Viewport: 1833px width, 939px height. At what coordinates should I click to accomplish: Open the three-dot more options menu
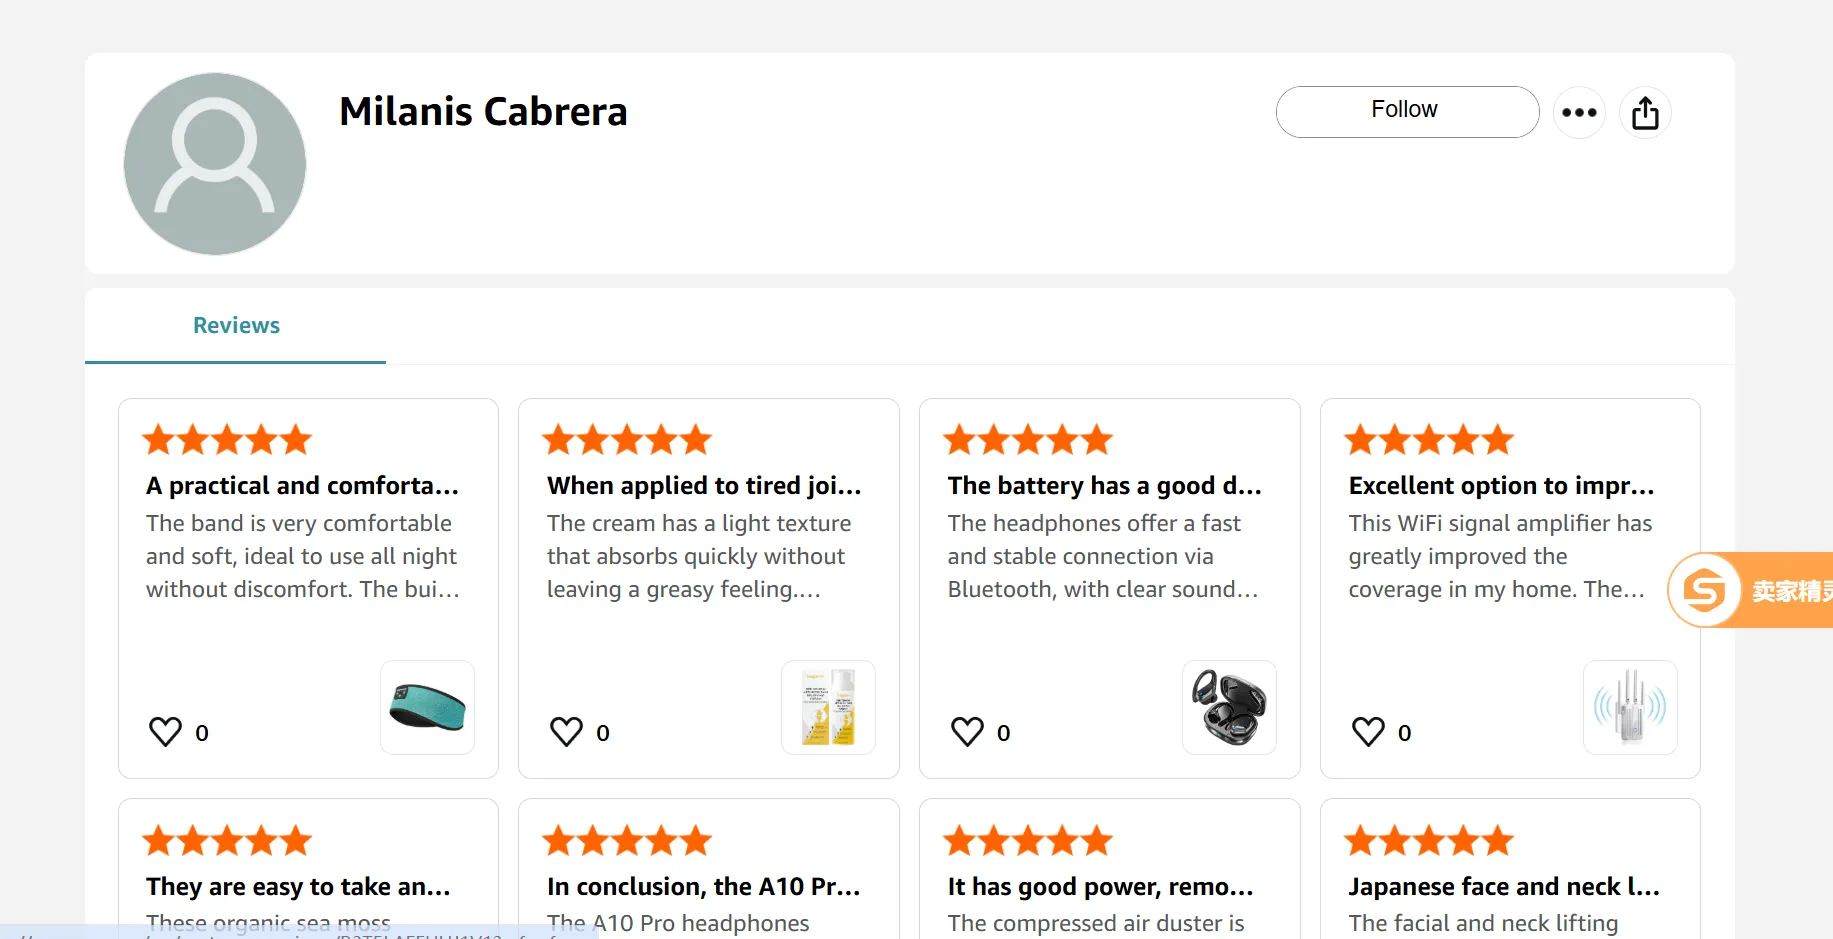point(1579,113)
